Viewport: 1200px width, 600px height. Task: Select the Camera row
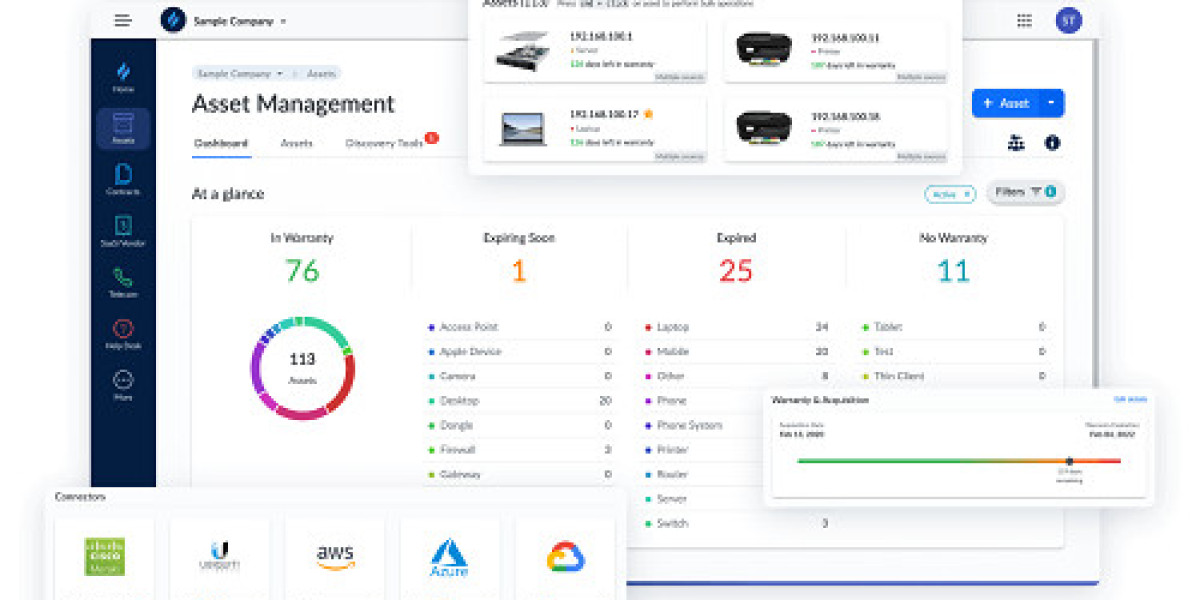(520, 377)
